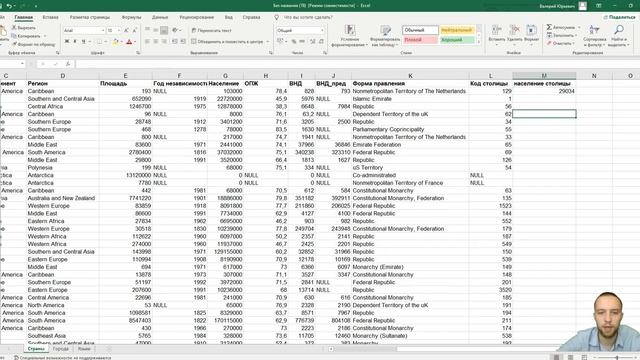
Task: Click the Format Painter (Формат по образцу) button
Action: (x=33, y=44)
